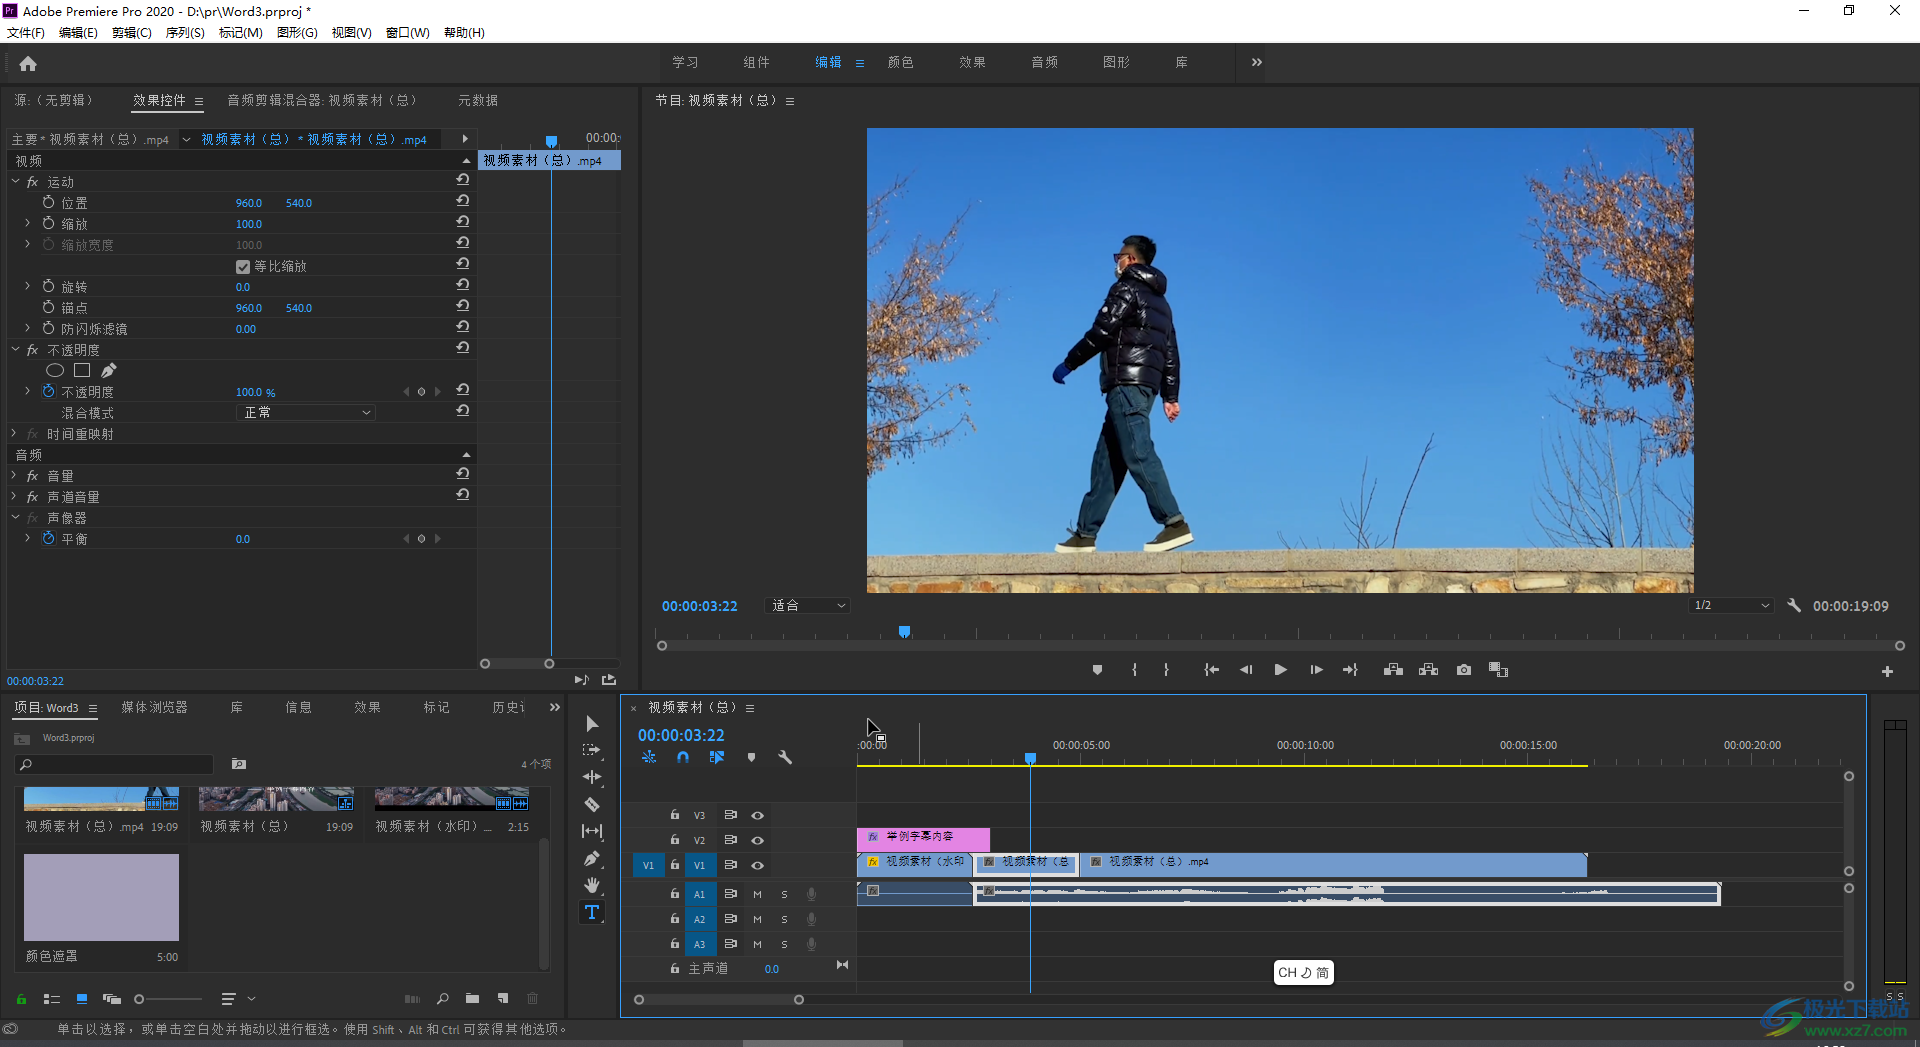The image size is (1920, 1047).
Task: Reset the Position parameter
Action: [x=463, y=202]
